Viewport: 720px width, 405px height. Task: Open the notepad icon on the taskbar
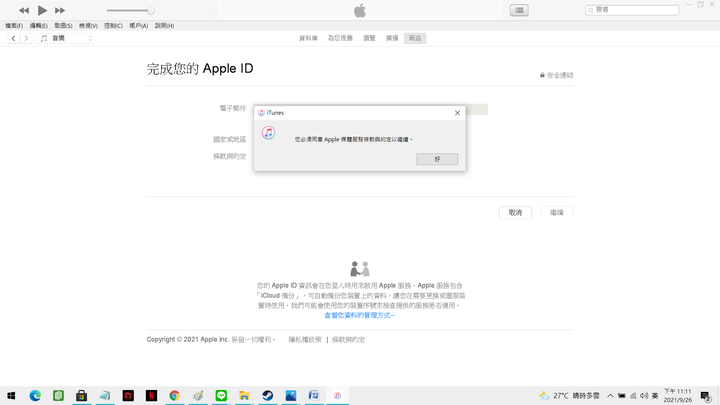tap(105, 395)
